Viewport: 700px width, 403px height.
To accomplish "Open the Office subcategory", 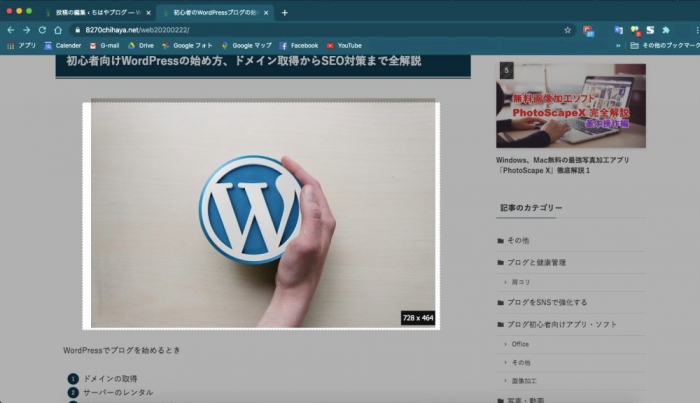I will pos(520,344).
